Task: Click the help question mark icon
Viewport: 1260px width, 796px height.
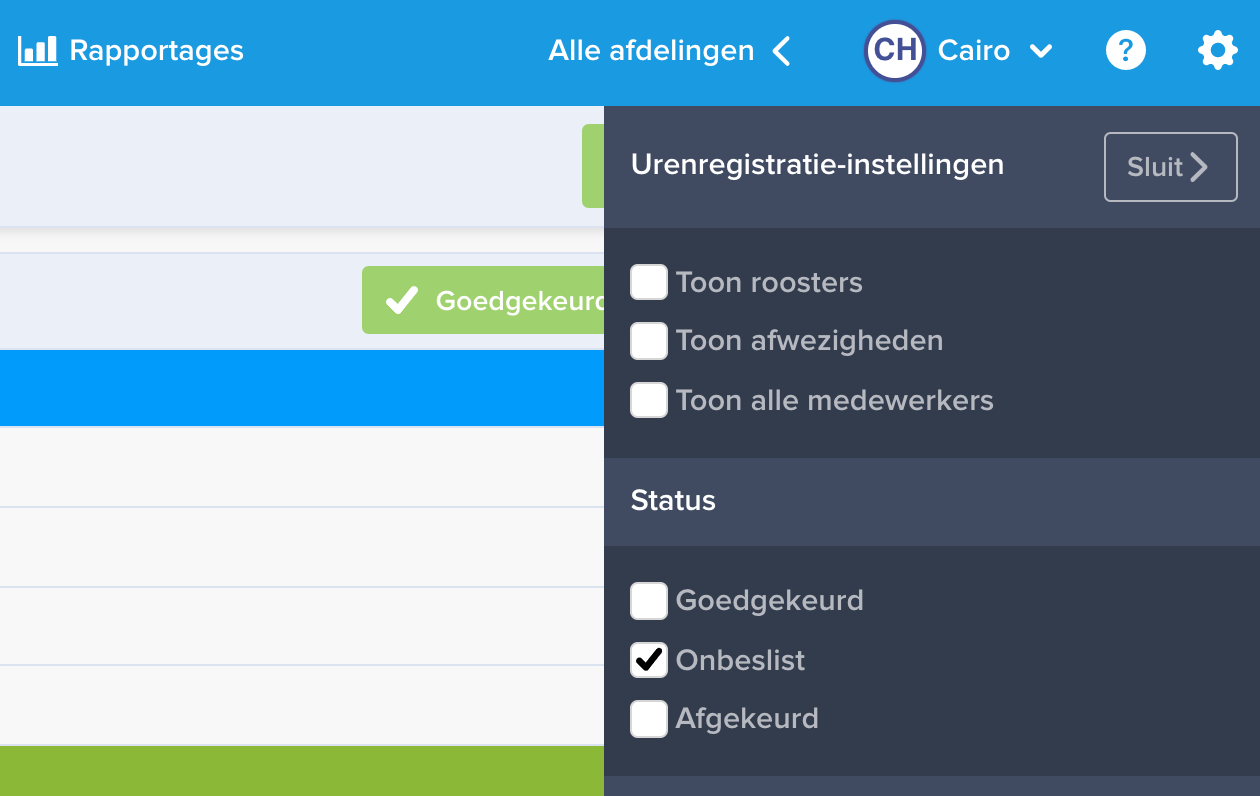Action: (1125, 50)
